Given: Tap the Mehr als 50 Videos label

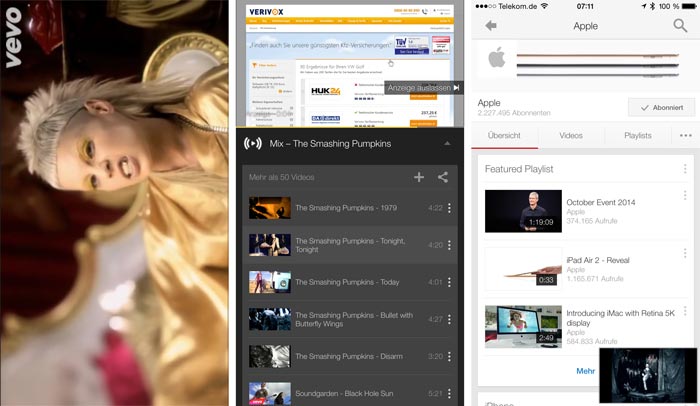Looking at the screenshot, I should point(282,177).
